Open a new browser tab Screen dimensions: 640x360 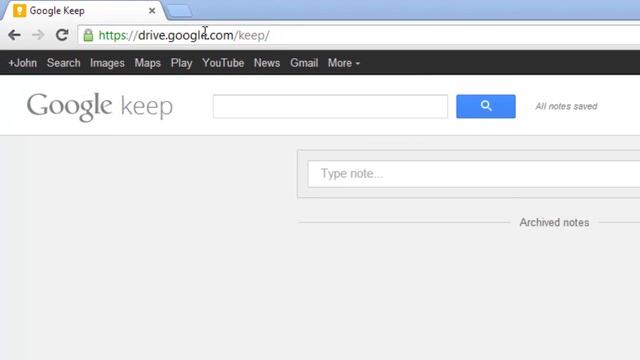[x=180, y=11]
